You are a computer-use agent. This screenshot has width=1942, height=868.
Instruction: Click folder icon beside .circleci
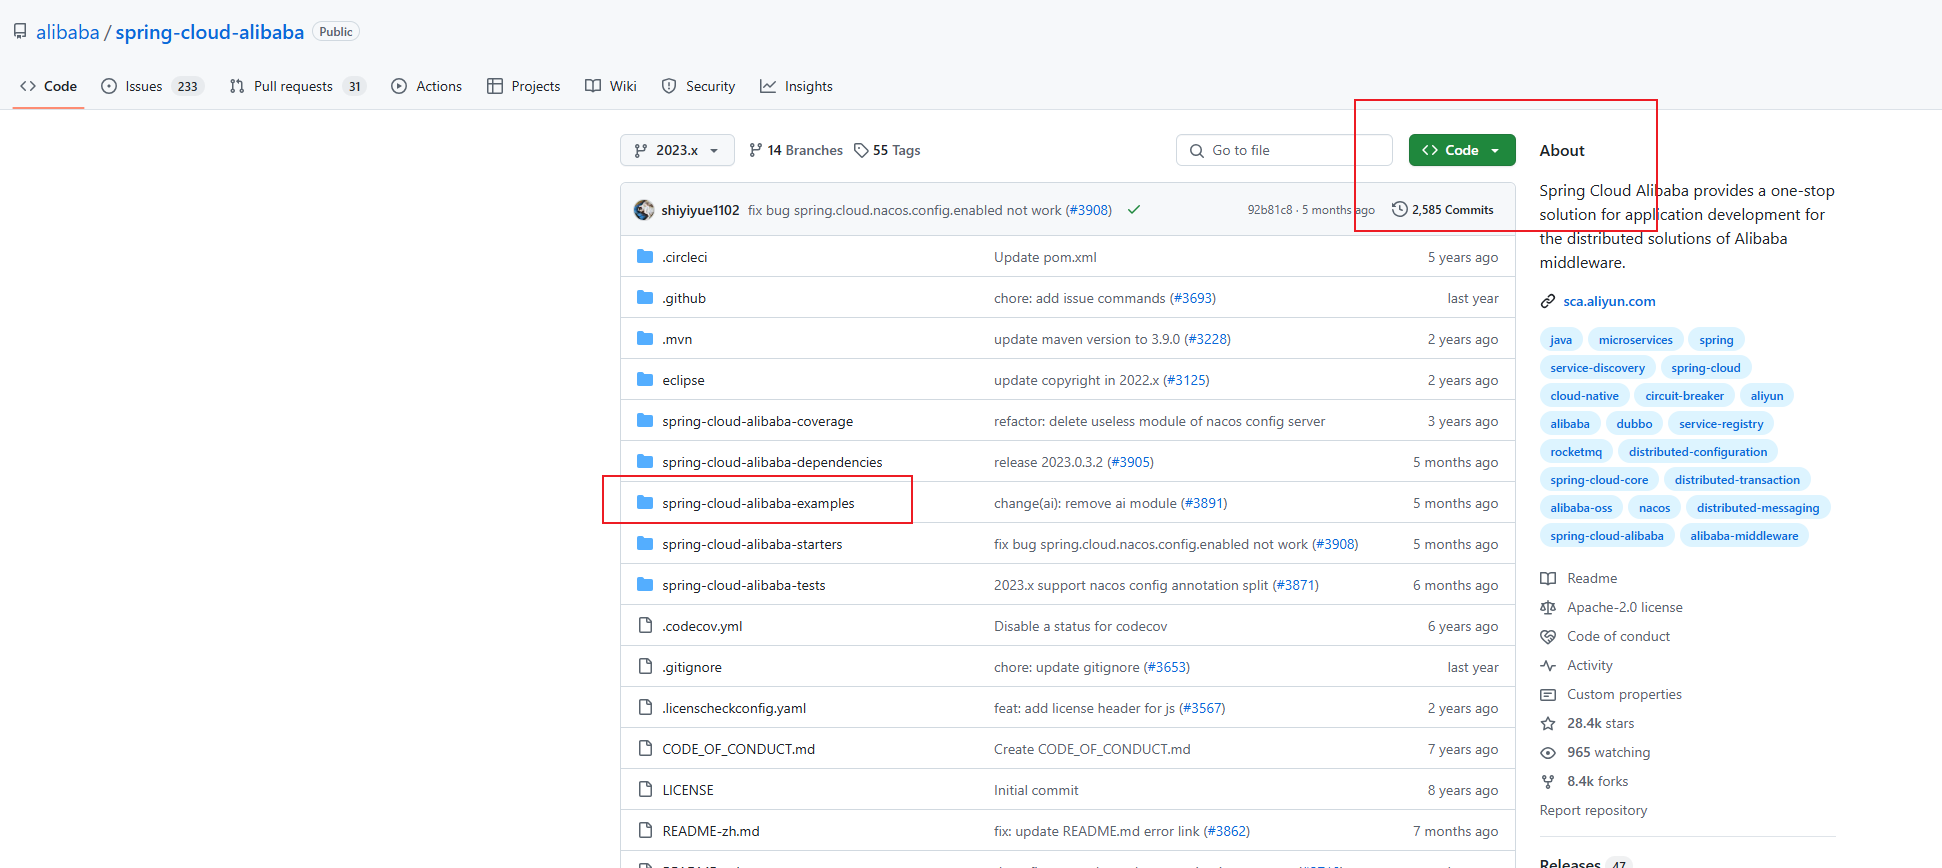pos(645,257)
